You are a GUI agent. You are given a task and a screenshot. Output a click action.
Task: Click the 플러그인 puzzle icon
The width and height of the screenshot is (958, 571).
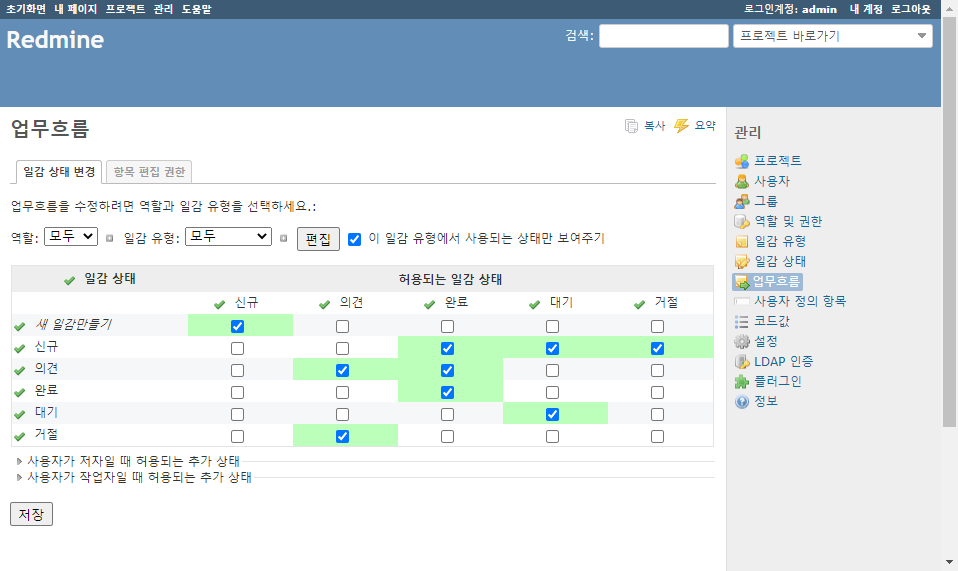click(742, 382)
